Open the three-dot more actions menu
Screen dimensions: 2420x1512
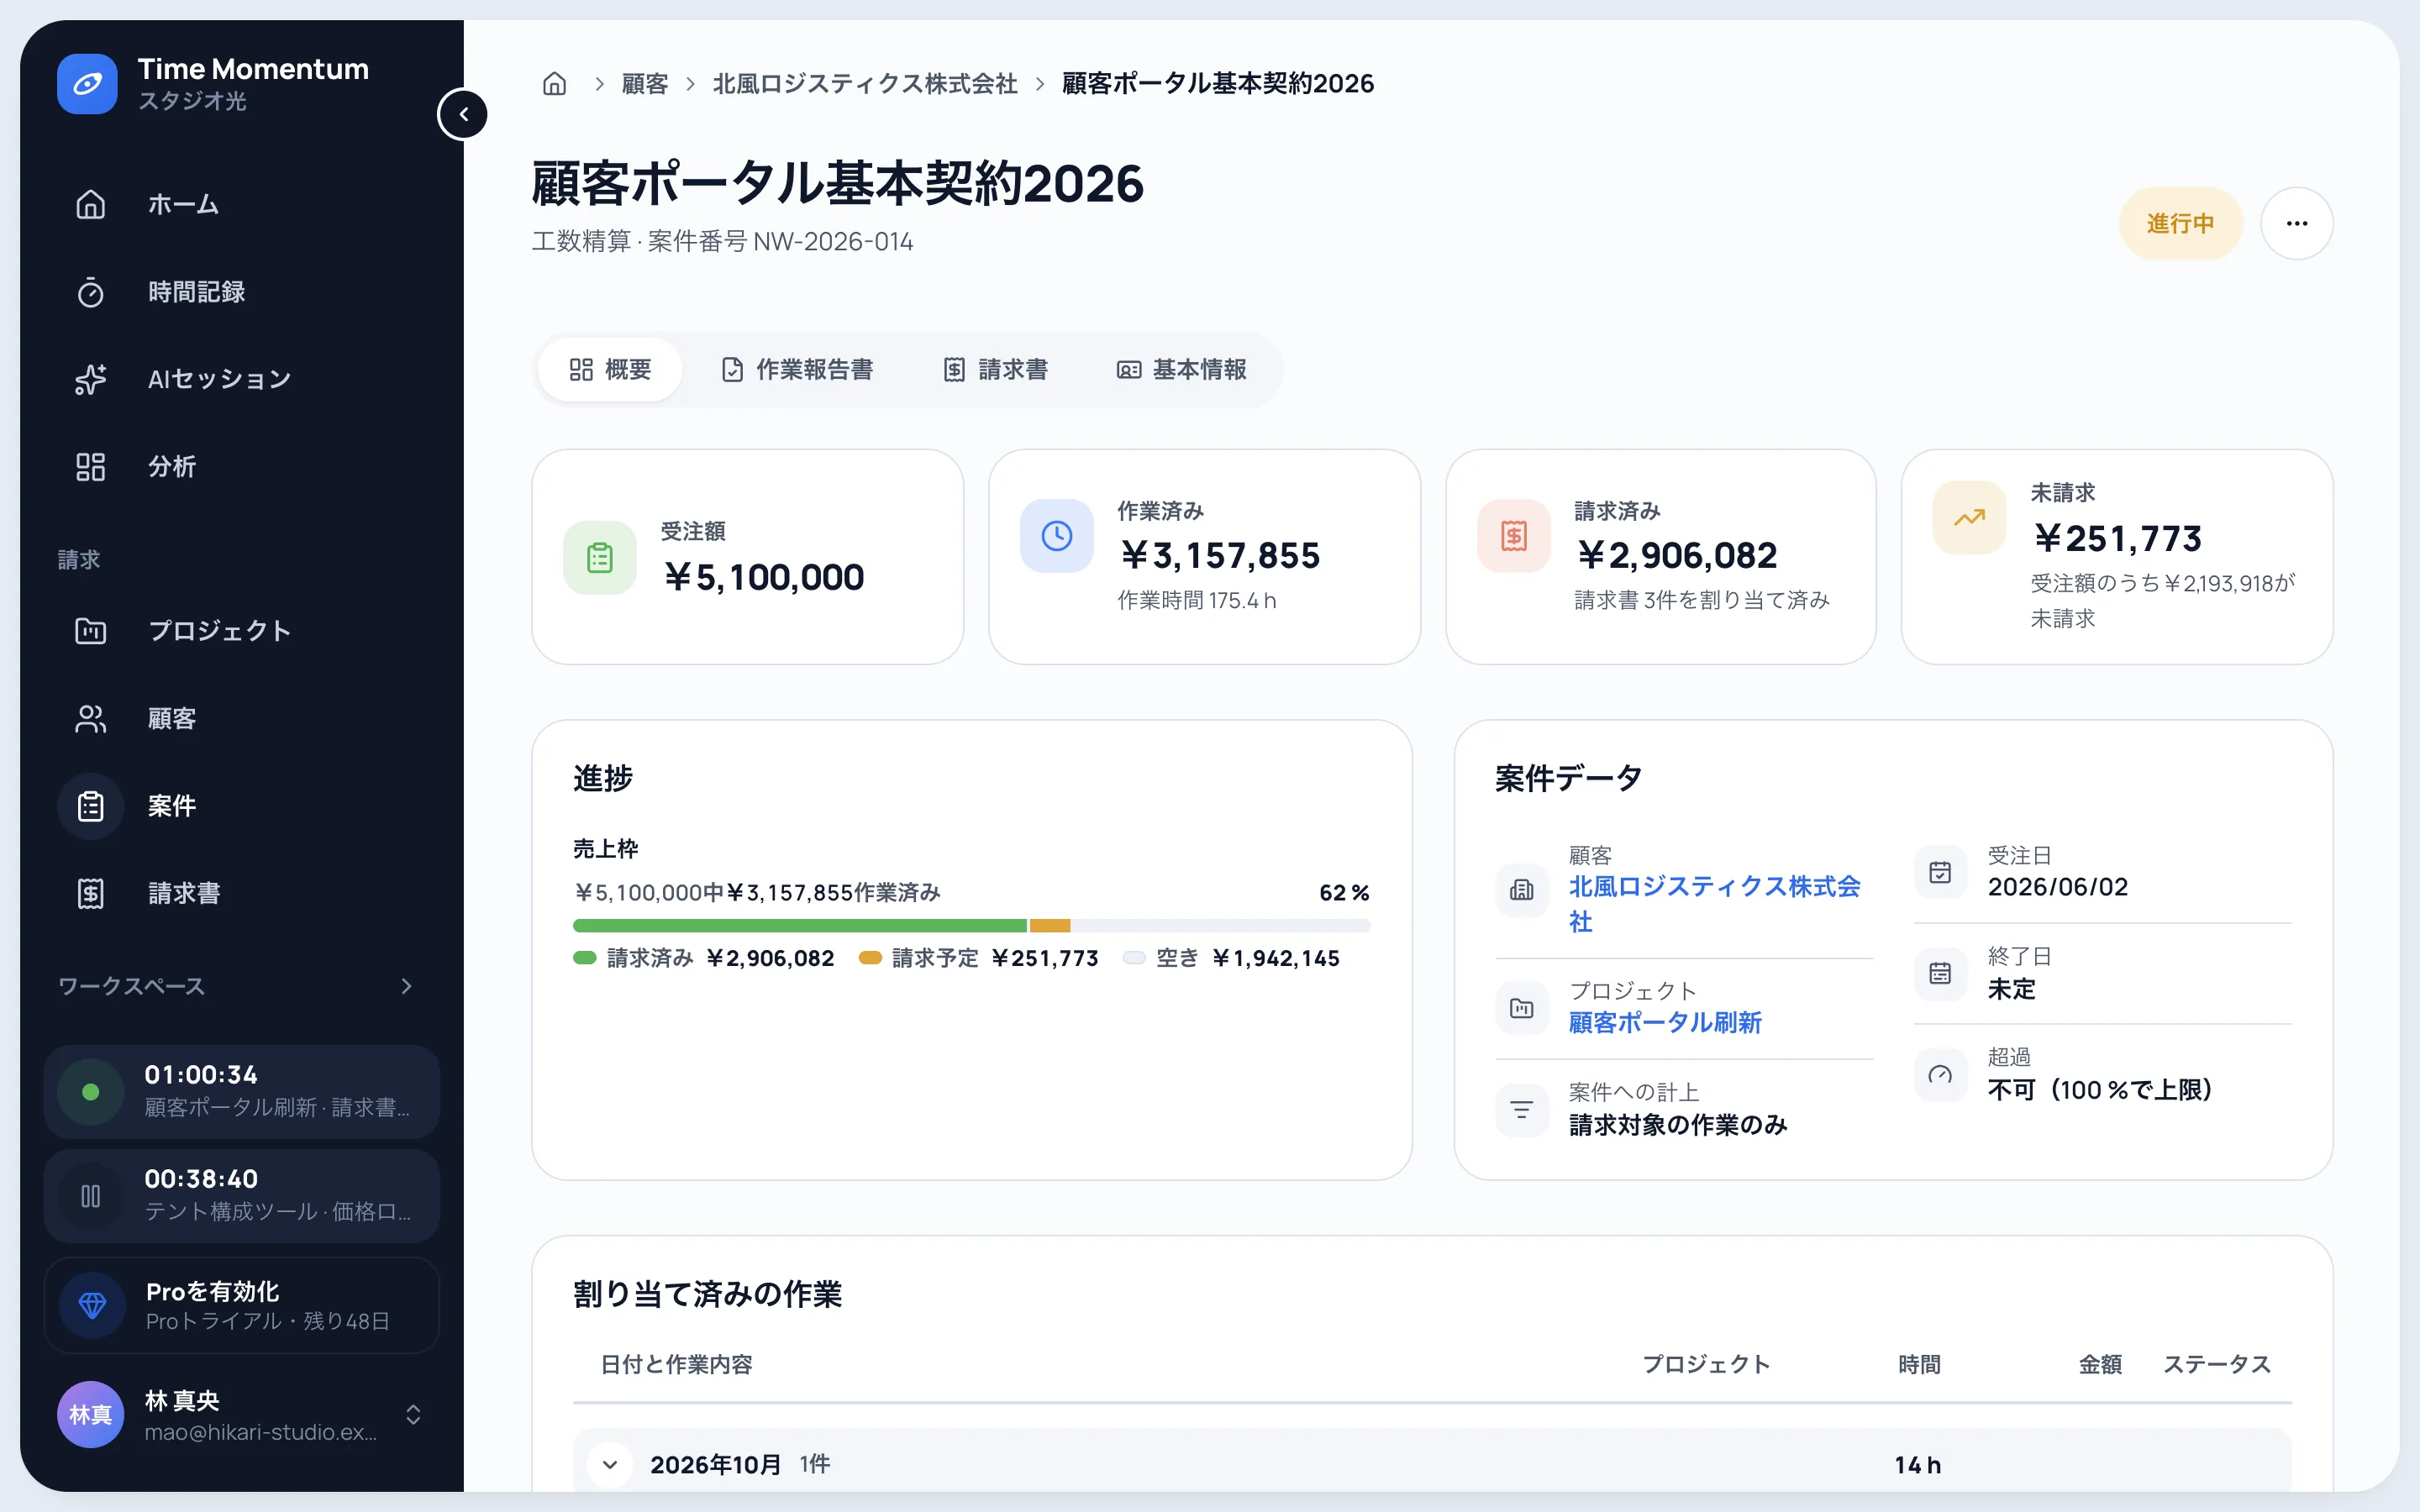[x=2297, y=223]
